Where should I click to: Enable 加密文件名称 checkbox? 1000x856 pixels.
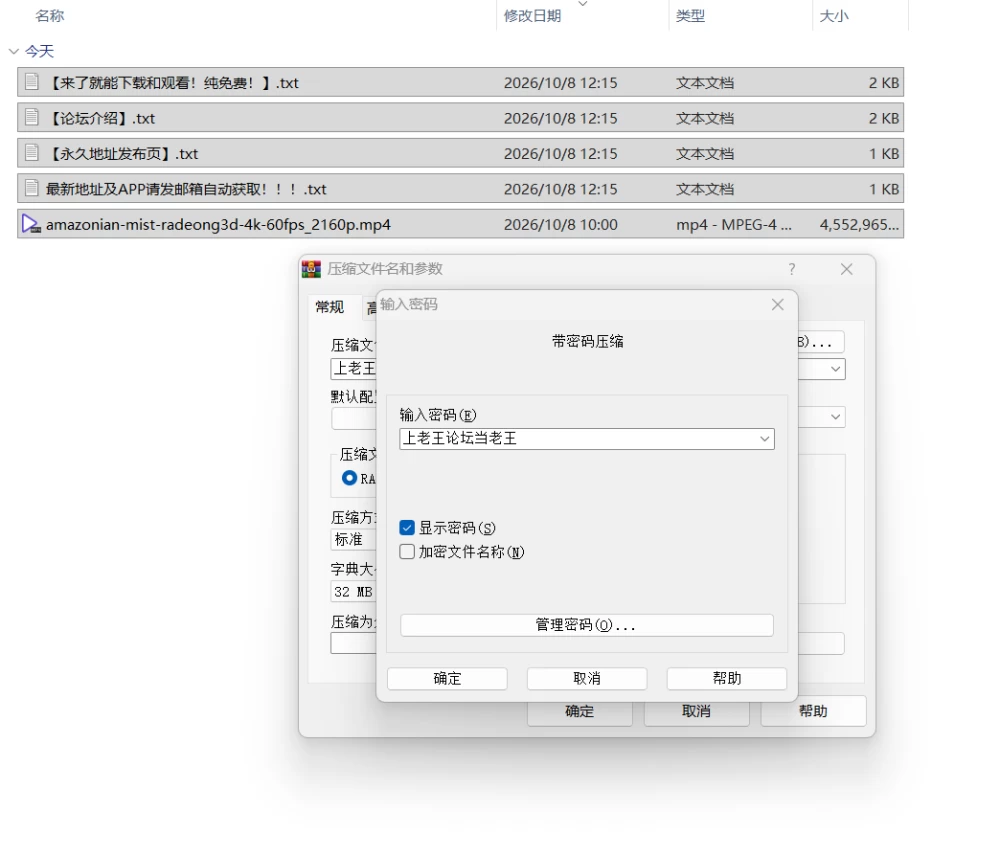(407, 551)
